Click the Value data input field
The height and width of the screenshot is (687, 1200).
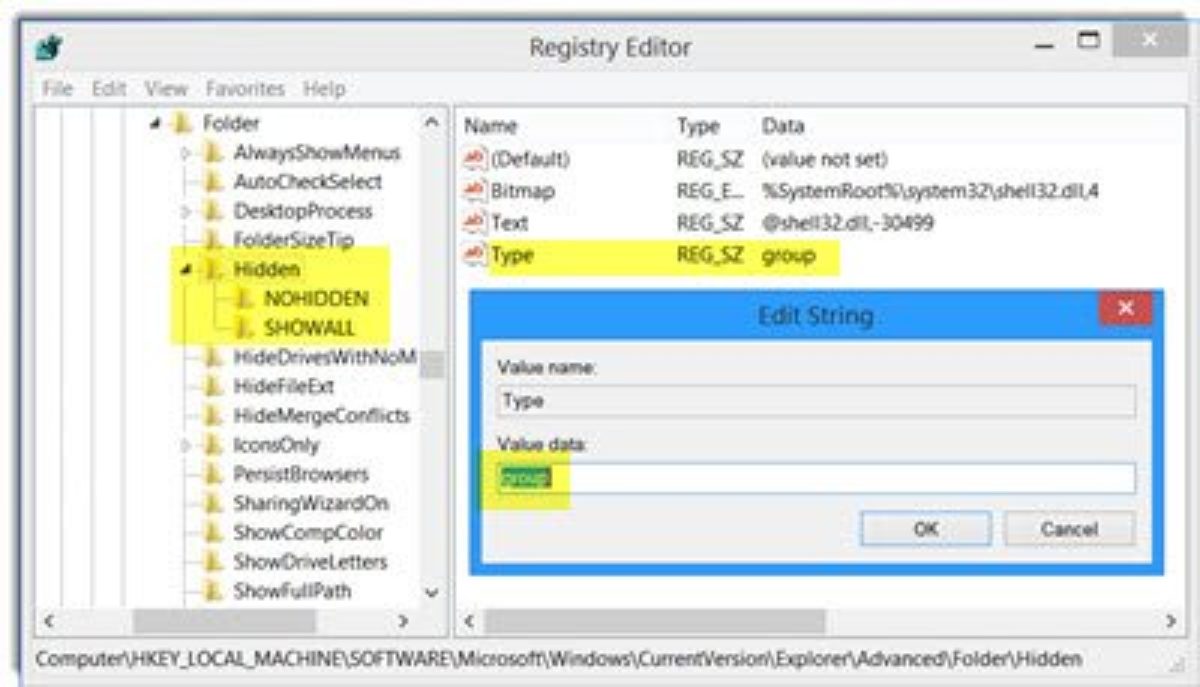coord(815,478)
